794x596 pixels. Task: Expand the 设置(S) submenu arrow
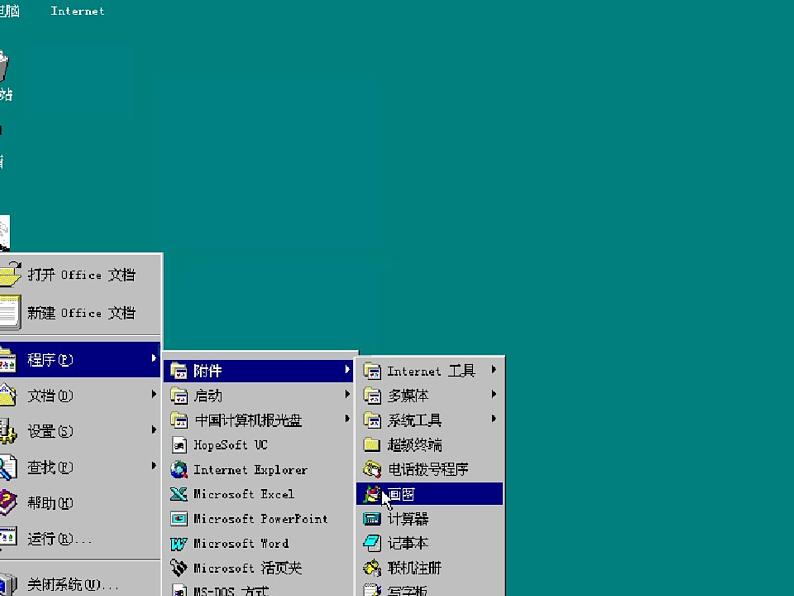[154, 429]
